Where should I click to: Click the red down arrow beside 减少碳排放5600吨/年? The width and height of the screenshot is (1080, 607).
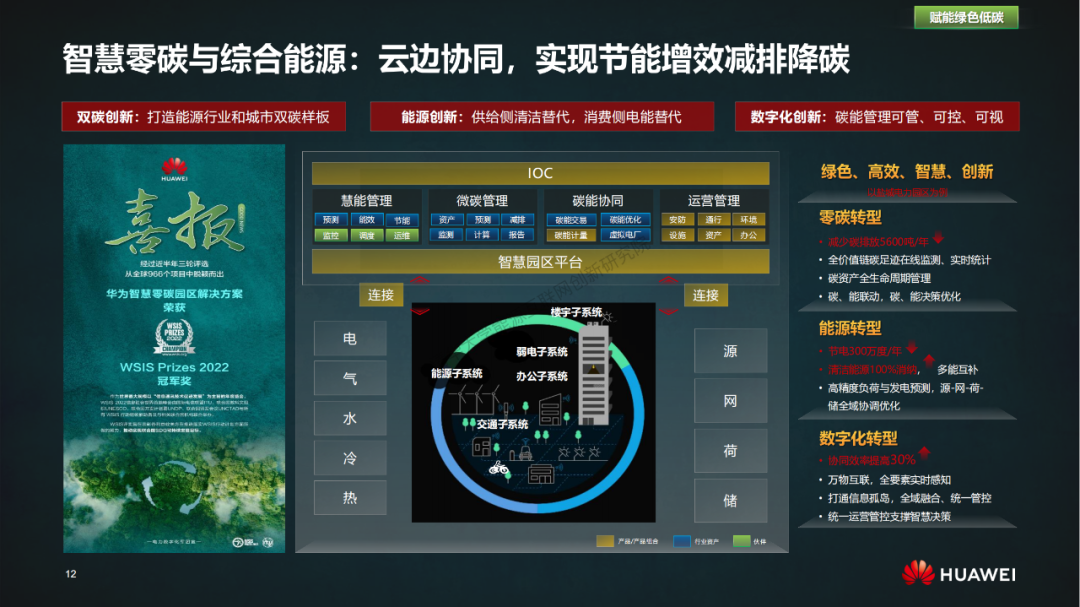click(x=938, y=238)
